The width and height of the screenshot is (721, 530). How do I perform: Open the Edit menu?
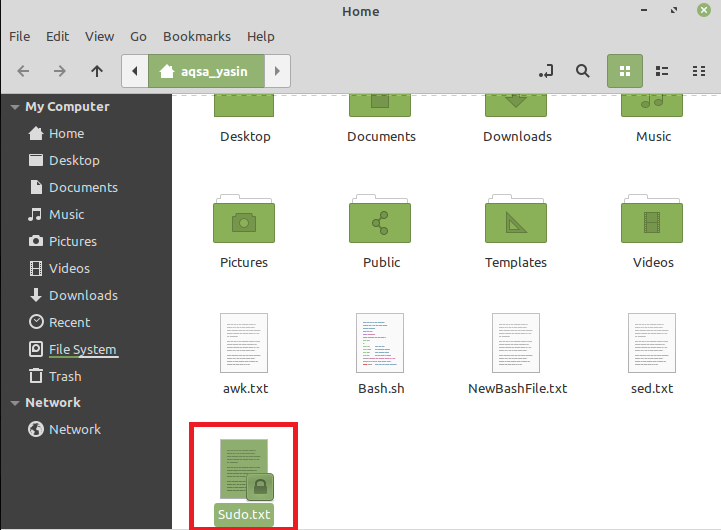[x=57, y=36]
